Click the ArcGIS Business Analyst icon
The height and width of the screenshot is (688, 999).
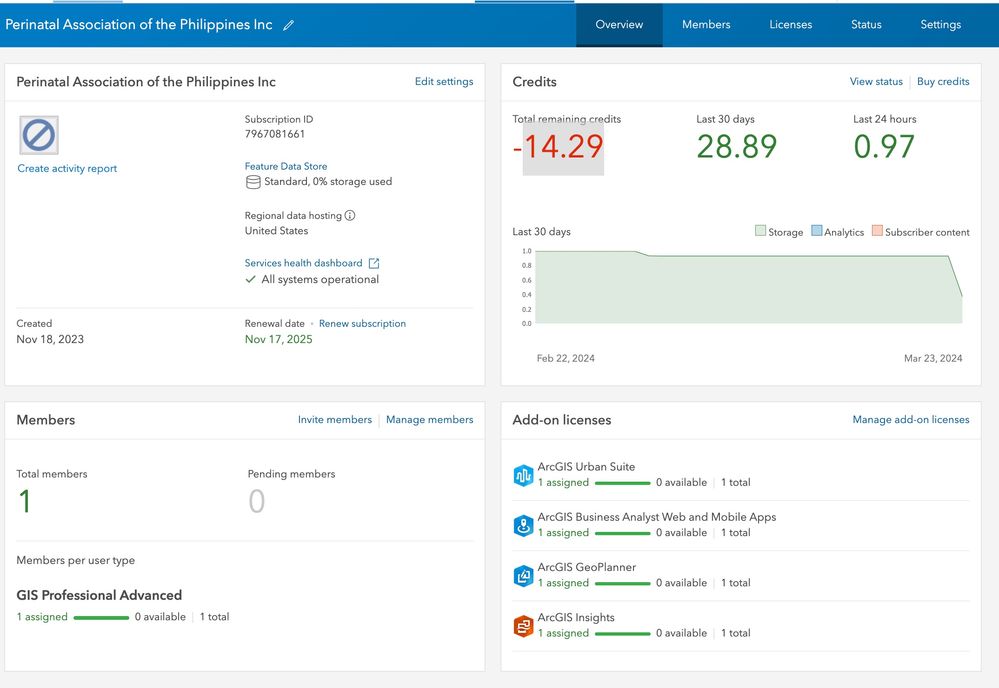pyautogui.click(x=523, y=525)
